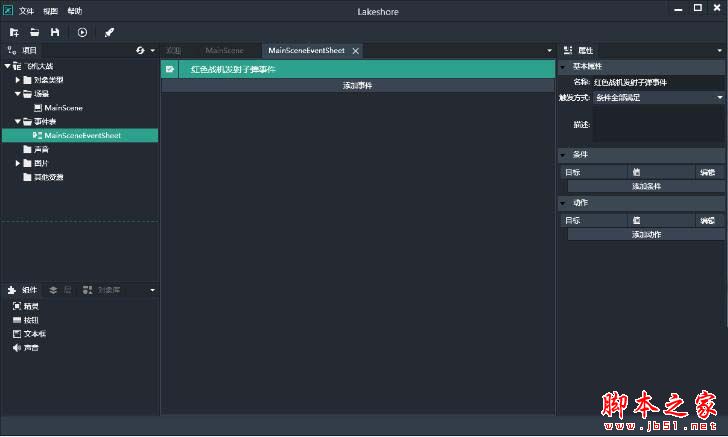This screenshot has width=728, height=437.
Task: Open the 视图 menu
Action: pyautogui.click(x=51, y=11)
